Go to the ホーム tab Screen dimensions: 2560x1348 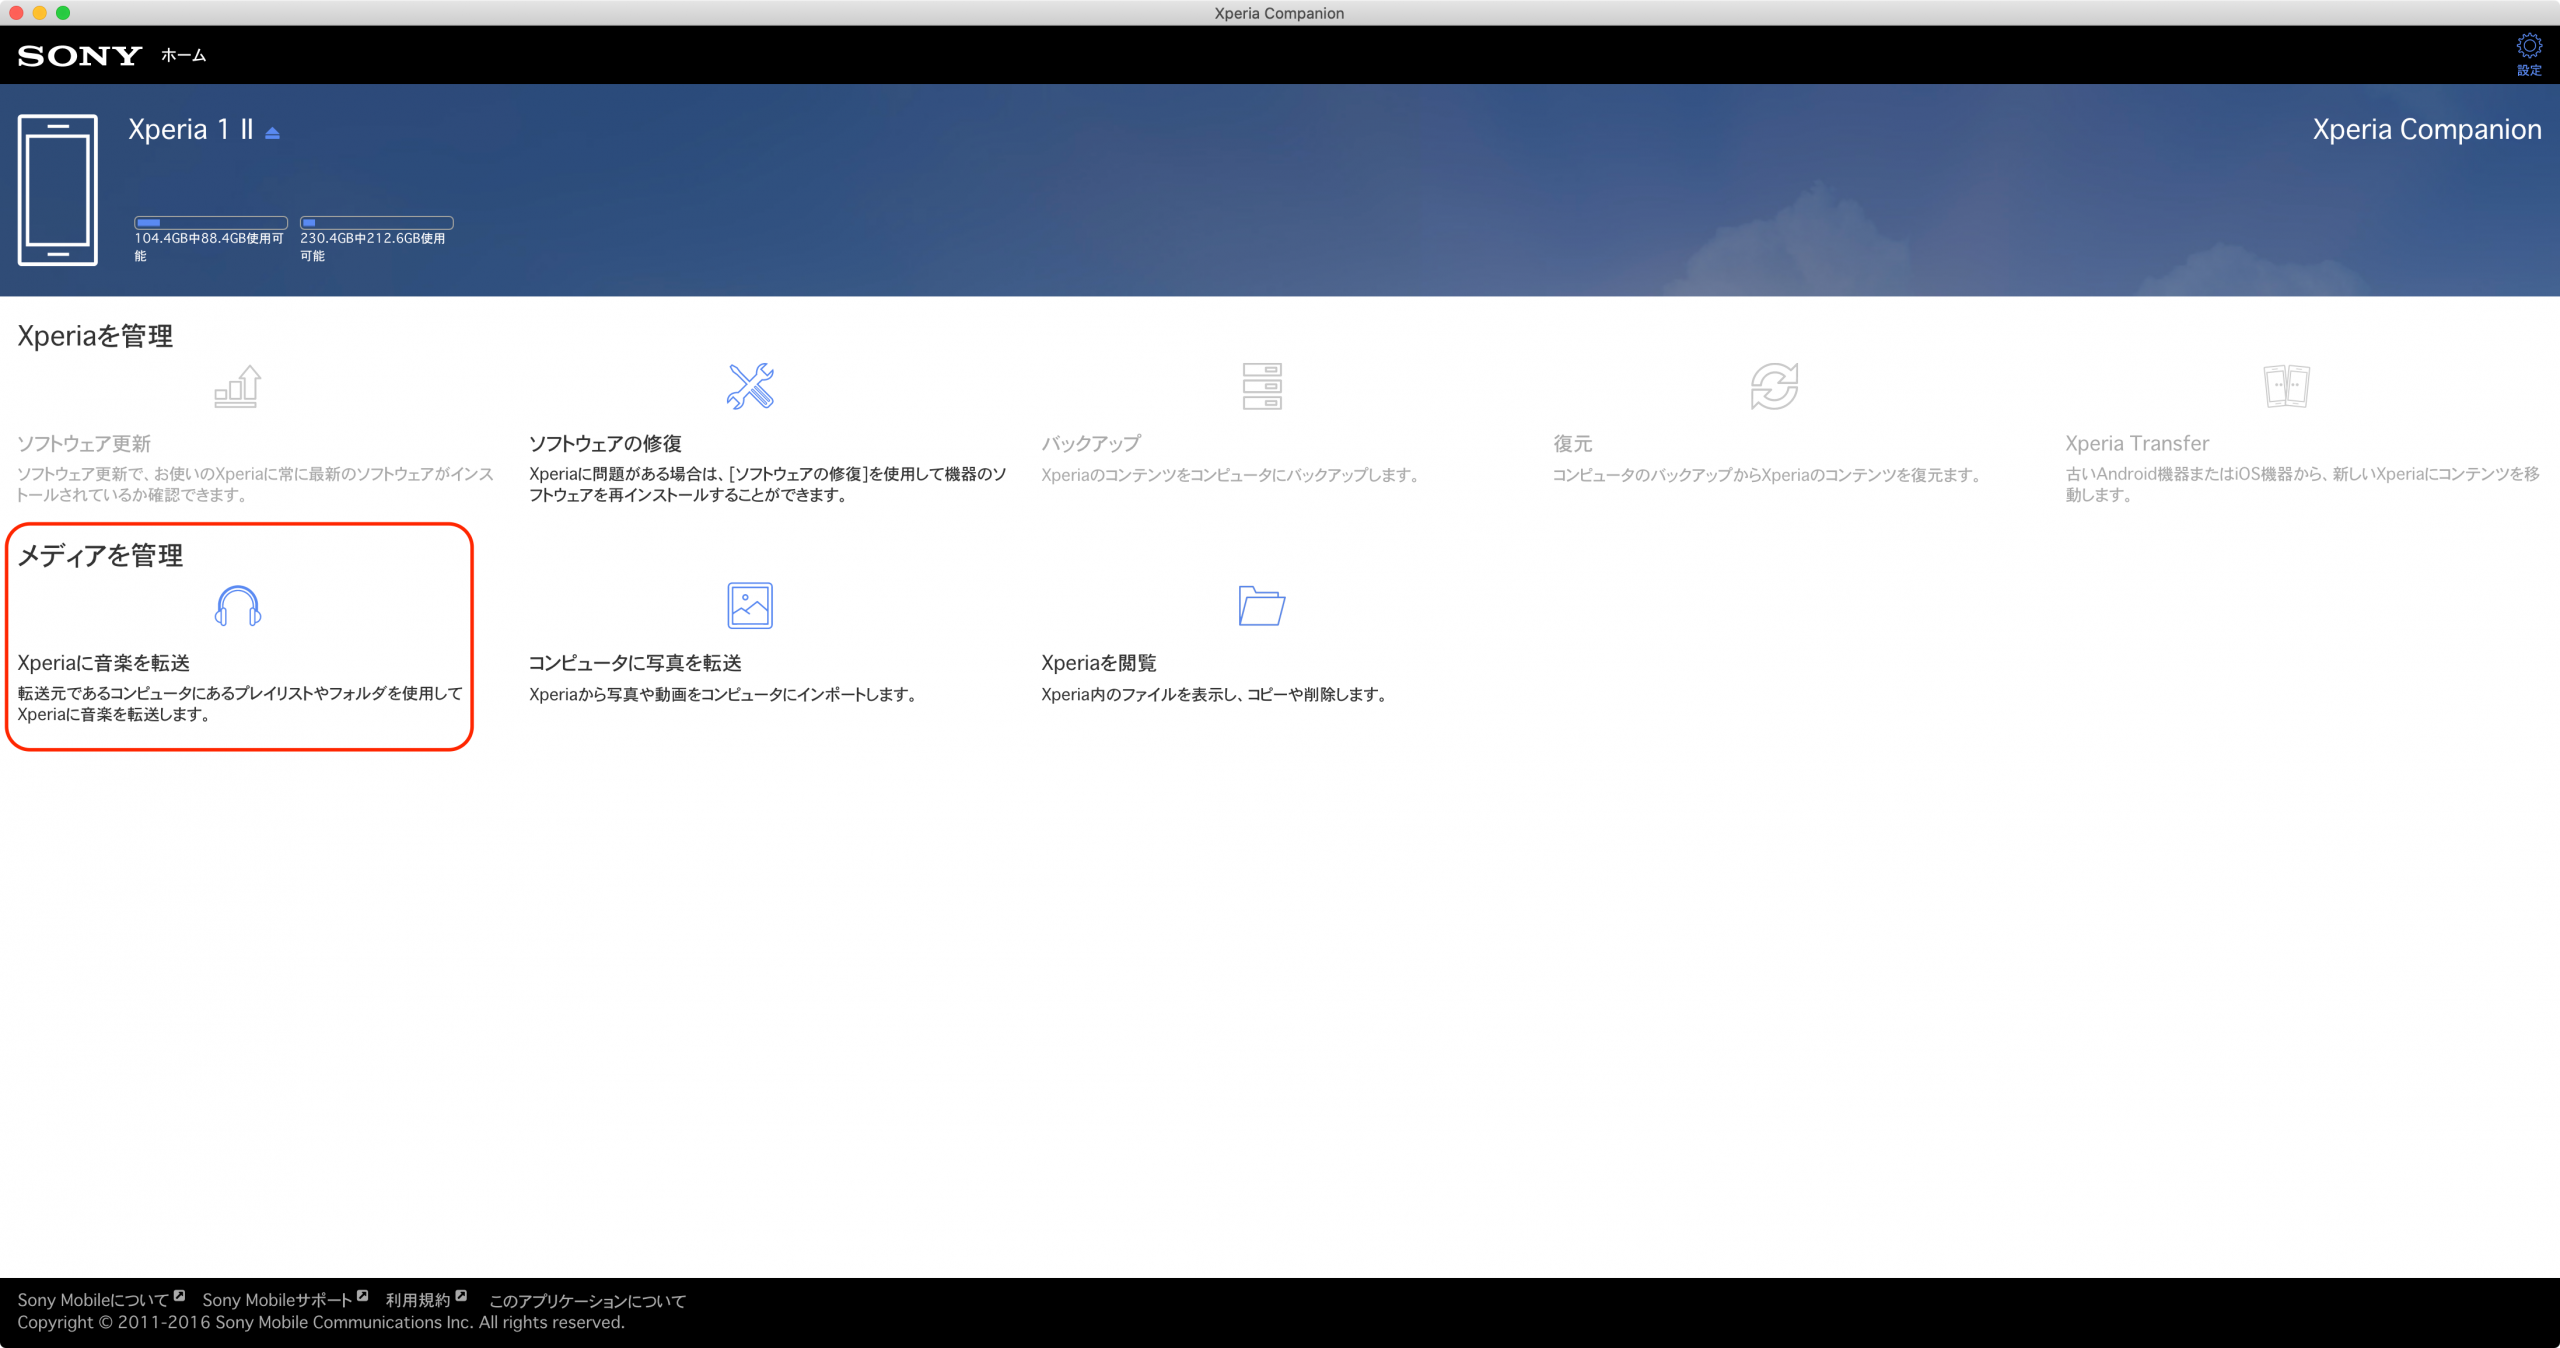184,56
